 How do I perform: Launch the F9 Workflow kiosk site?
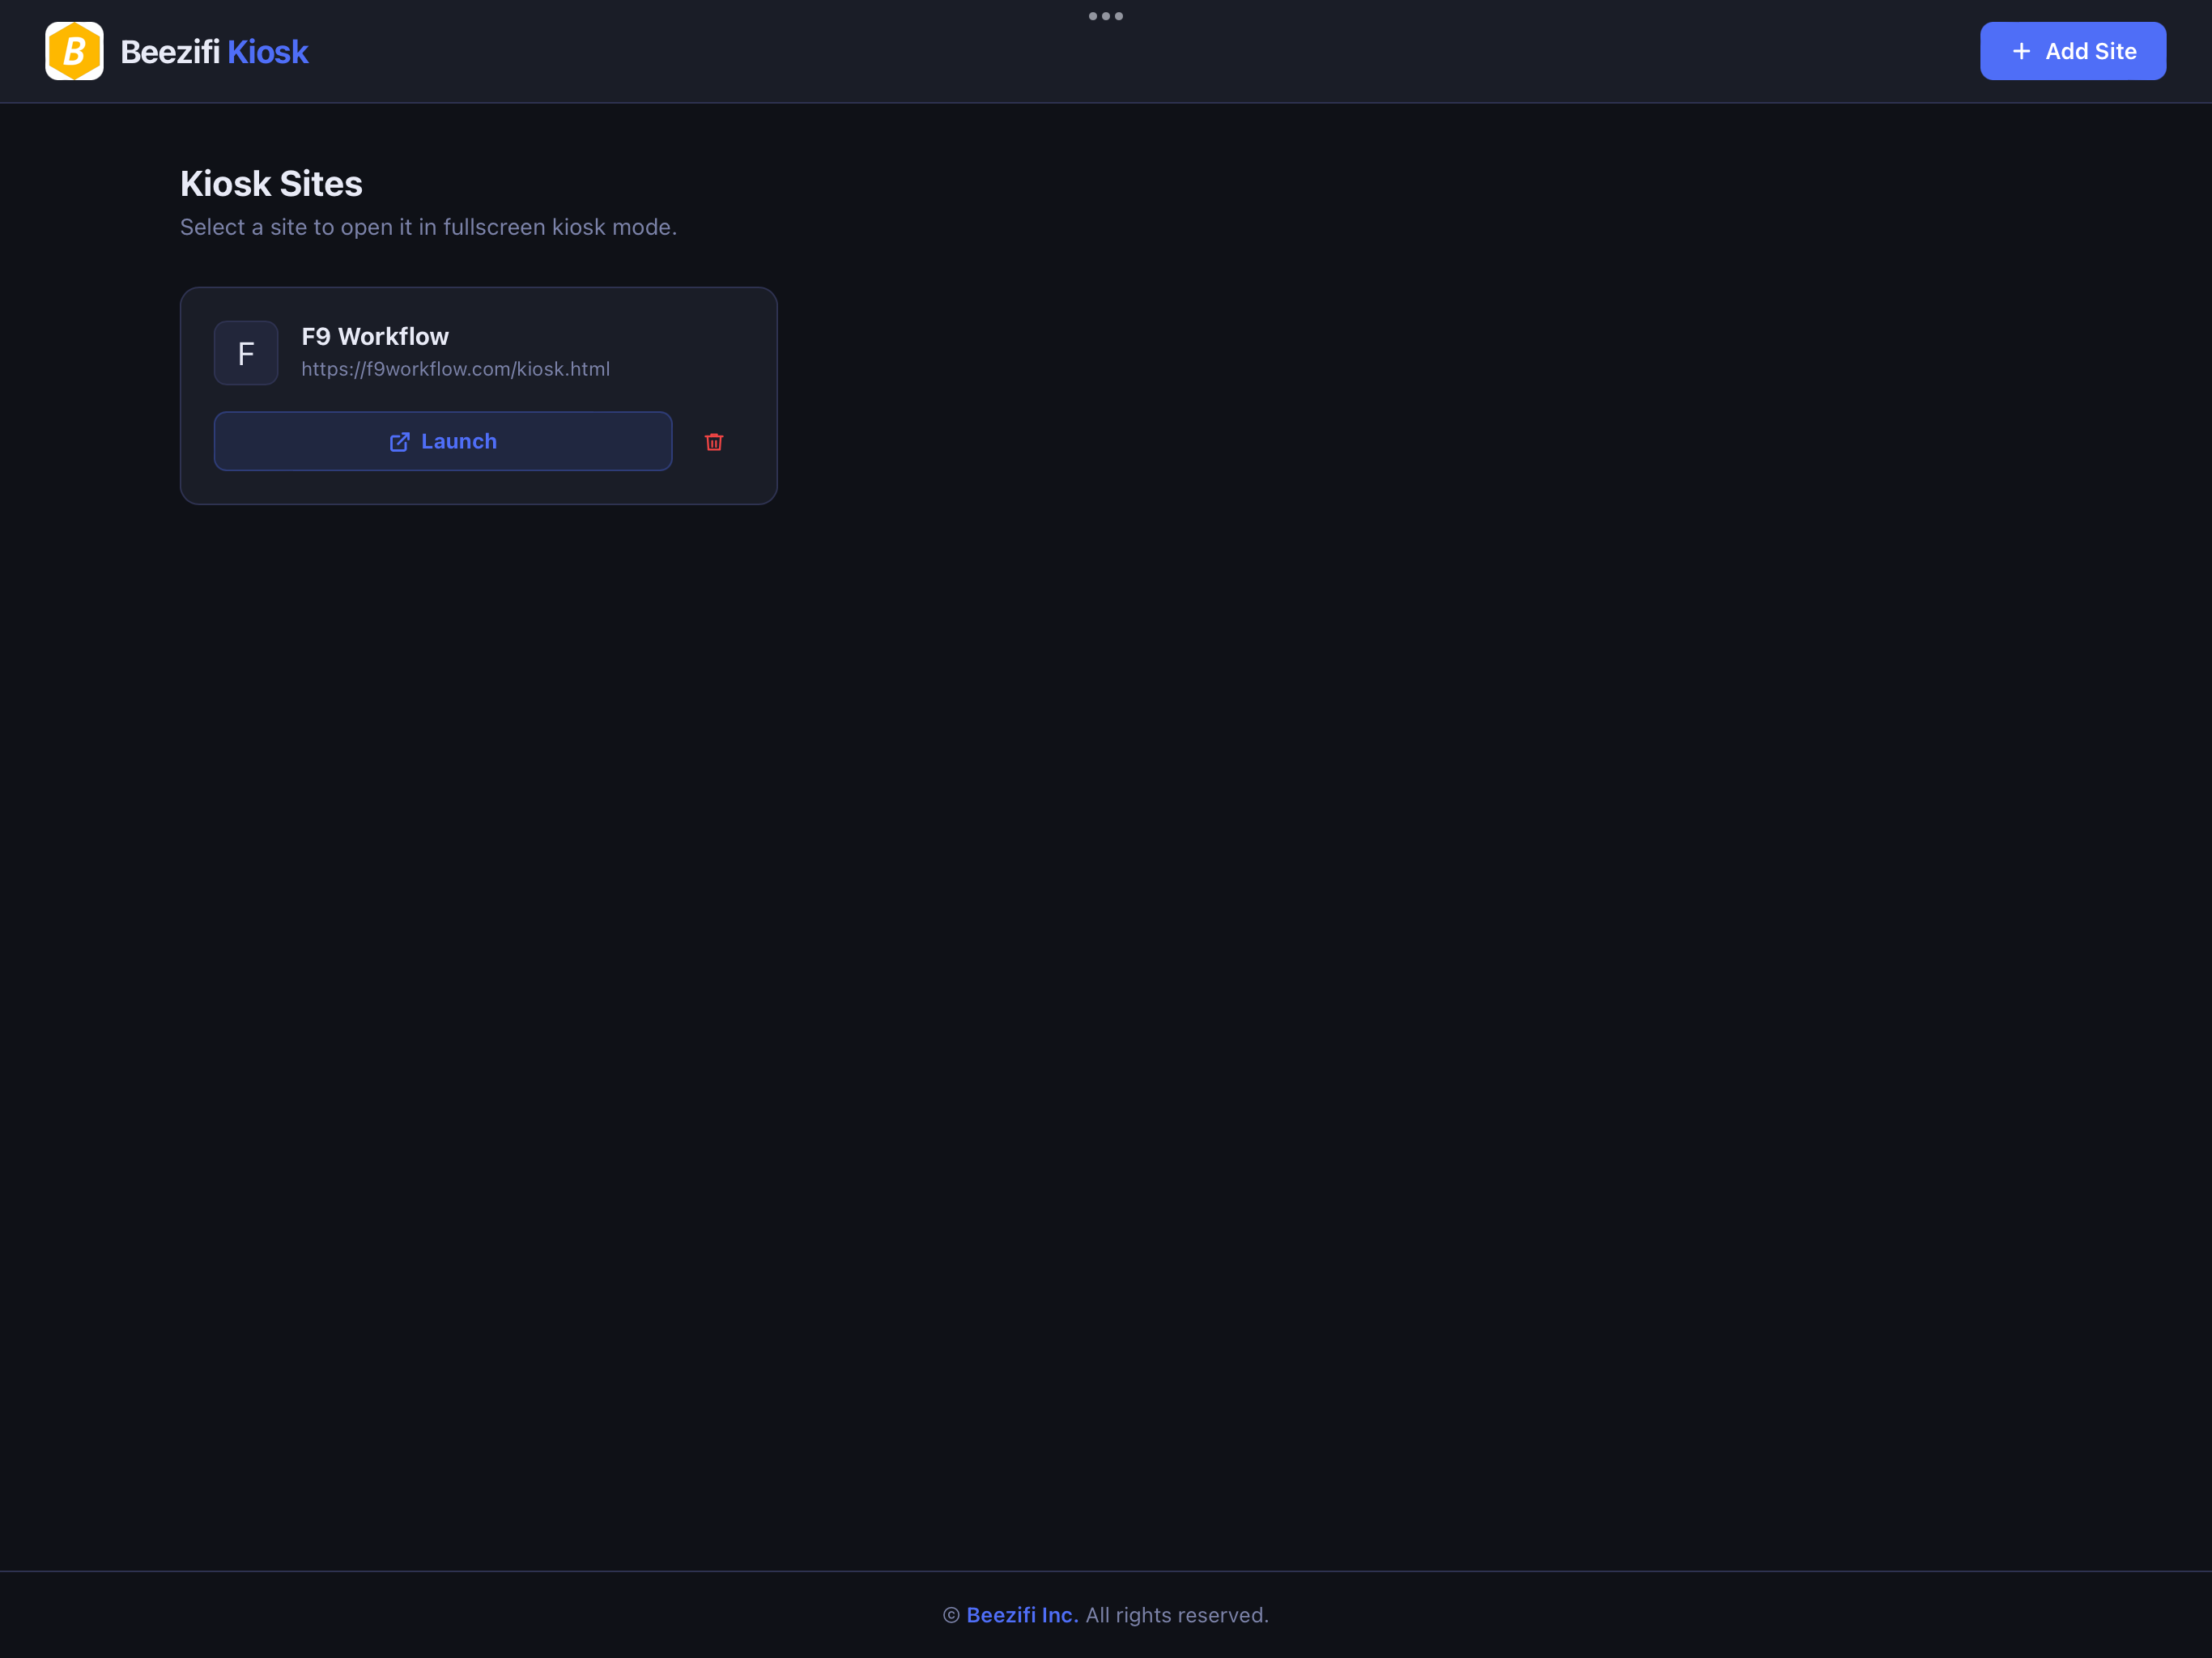click(443, 441)
